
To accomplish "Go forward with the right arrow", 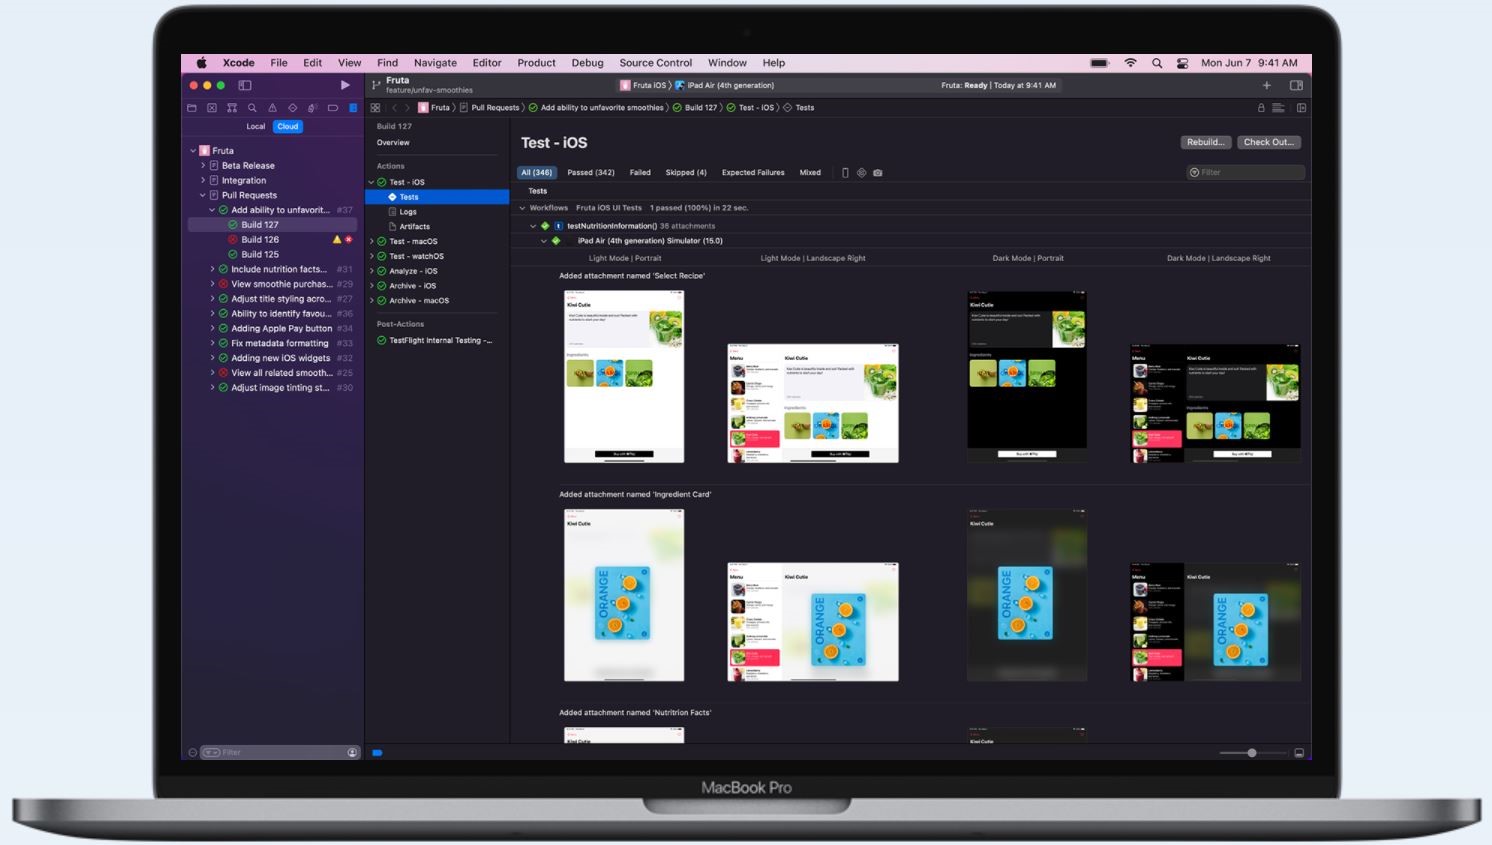I will point(407,108).
